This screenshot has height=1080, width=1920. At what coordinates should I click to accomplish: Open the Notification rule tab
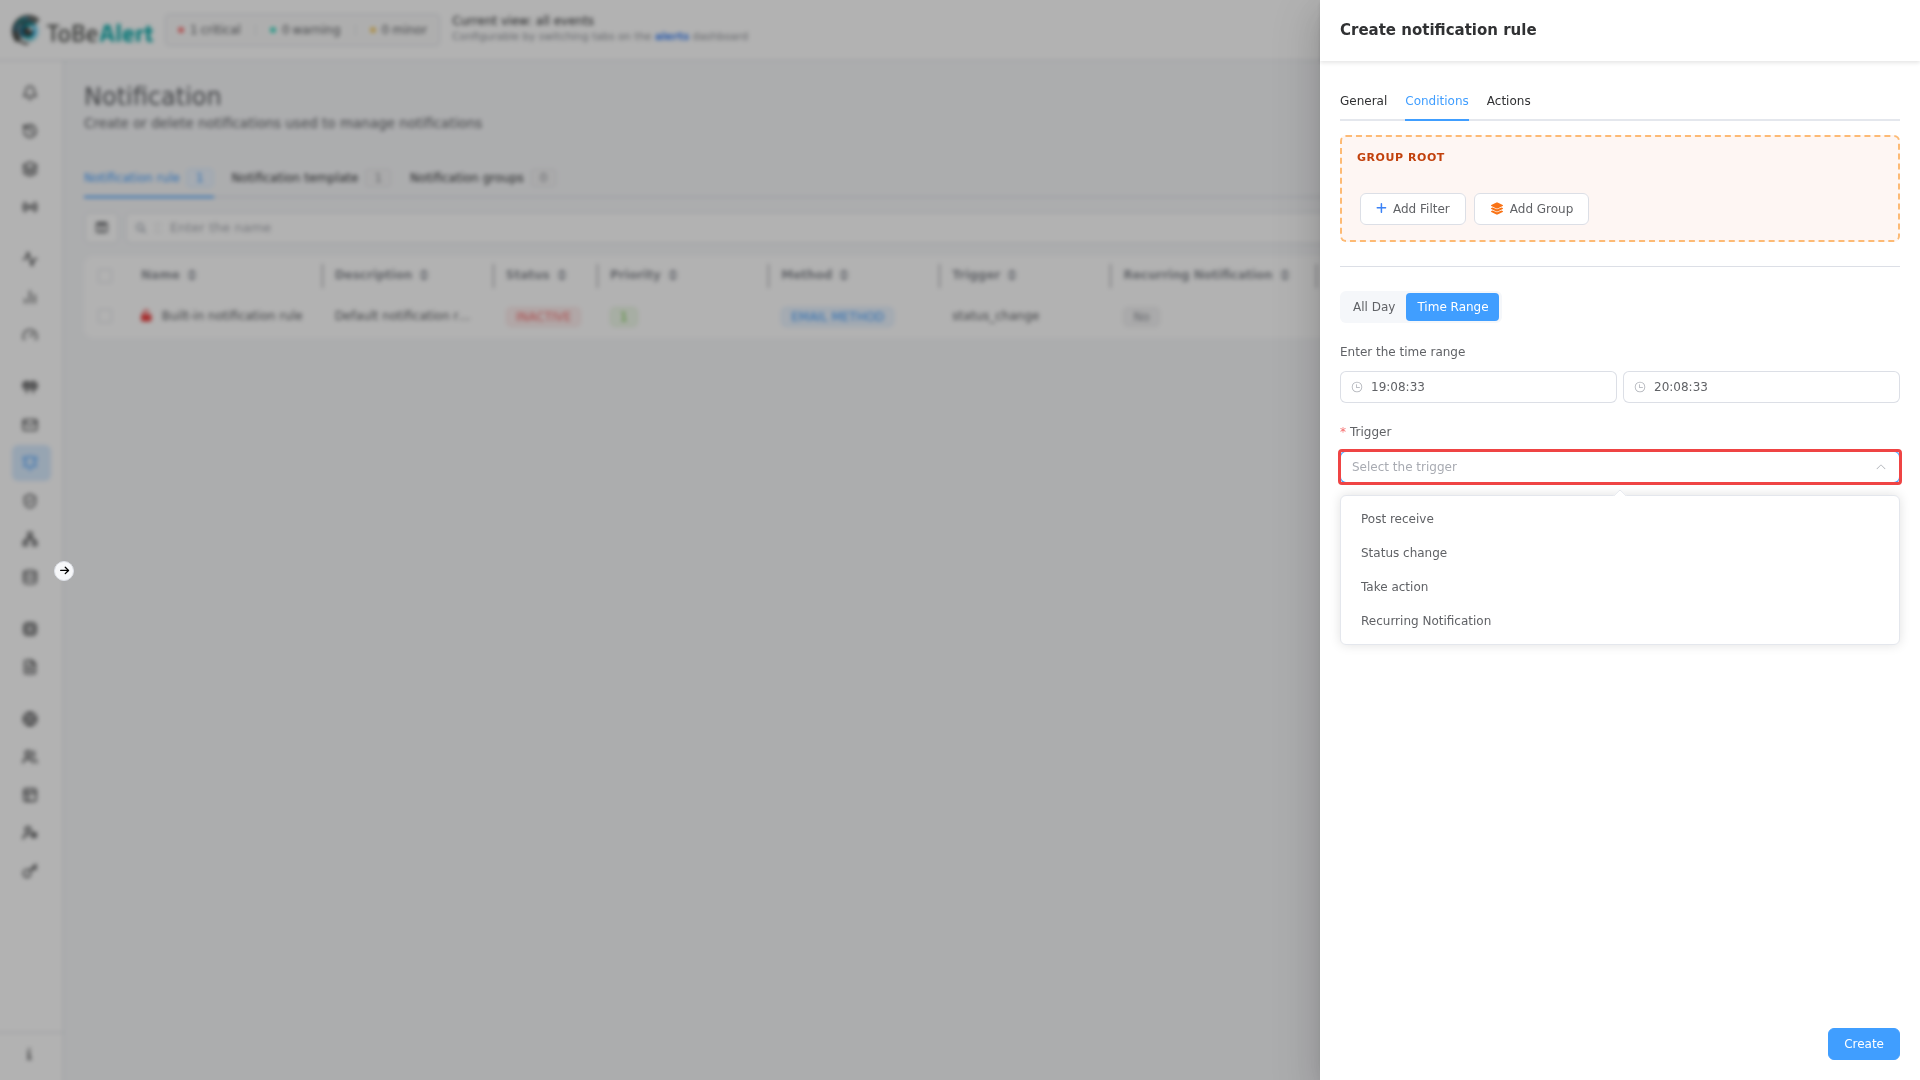tap(147, 178)
